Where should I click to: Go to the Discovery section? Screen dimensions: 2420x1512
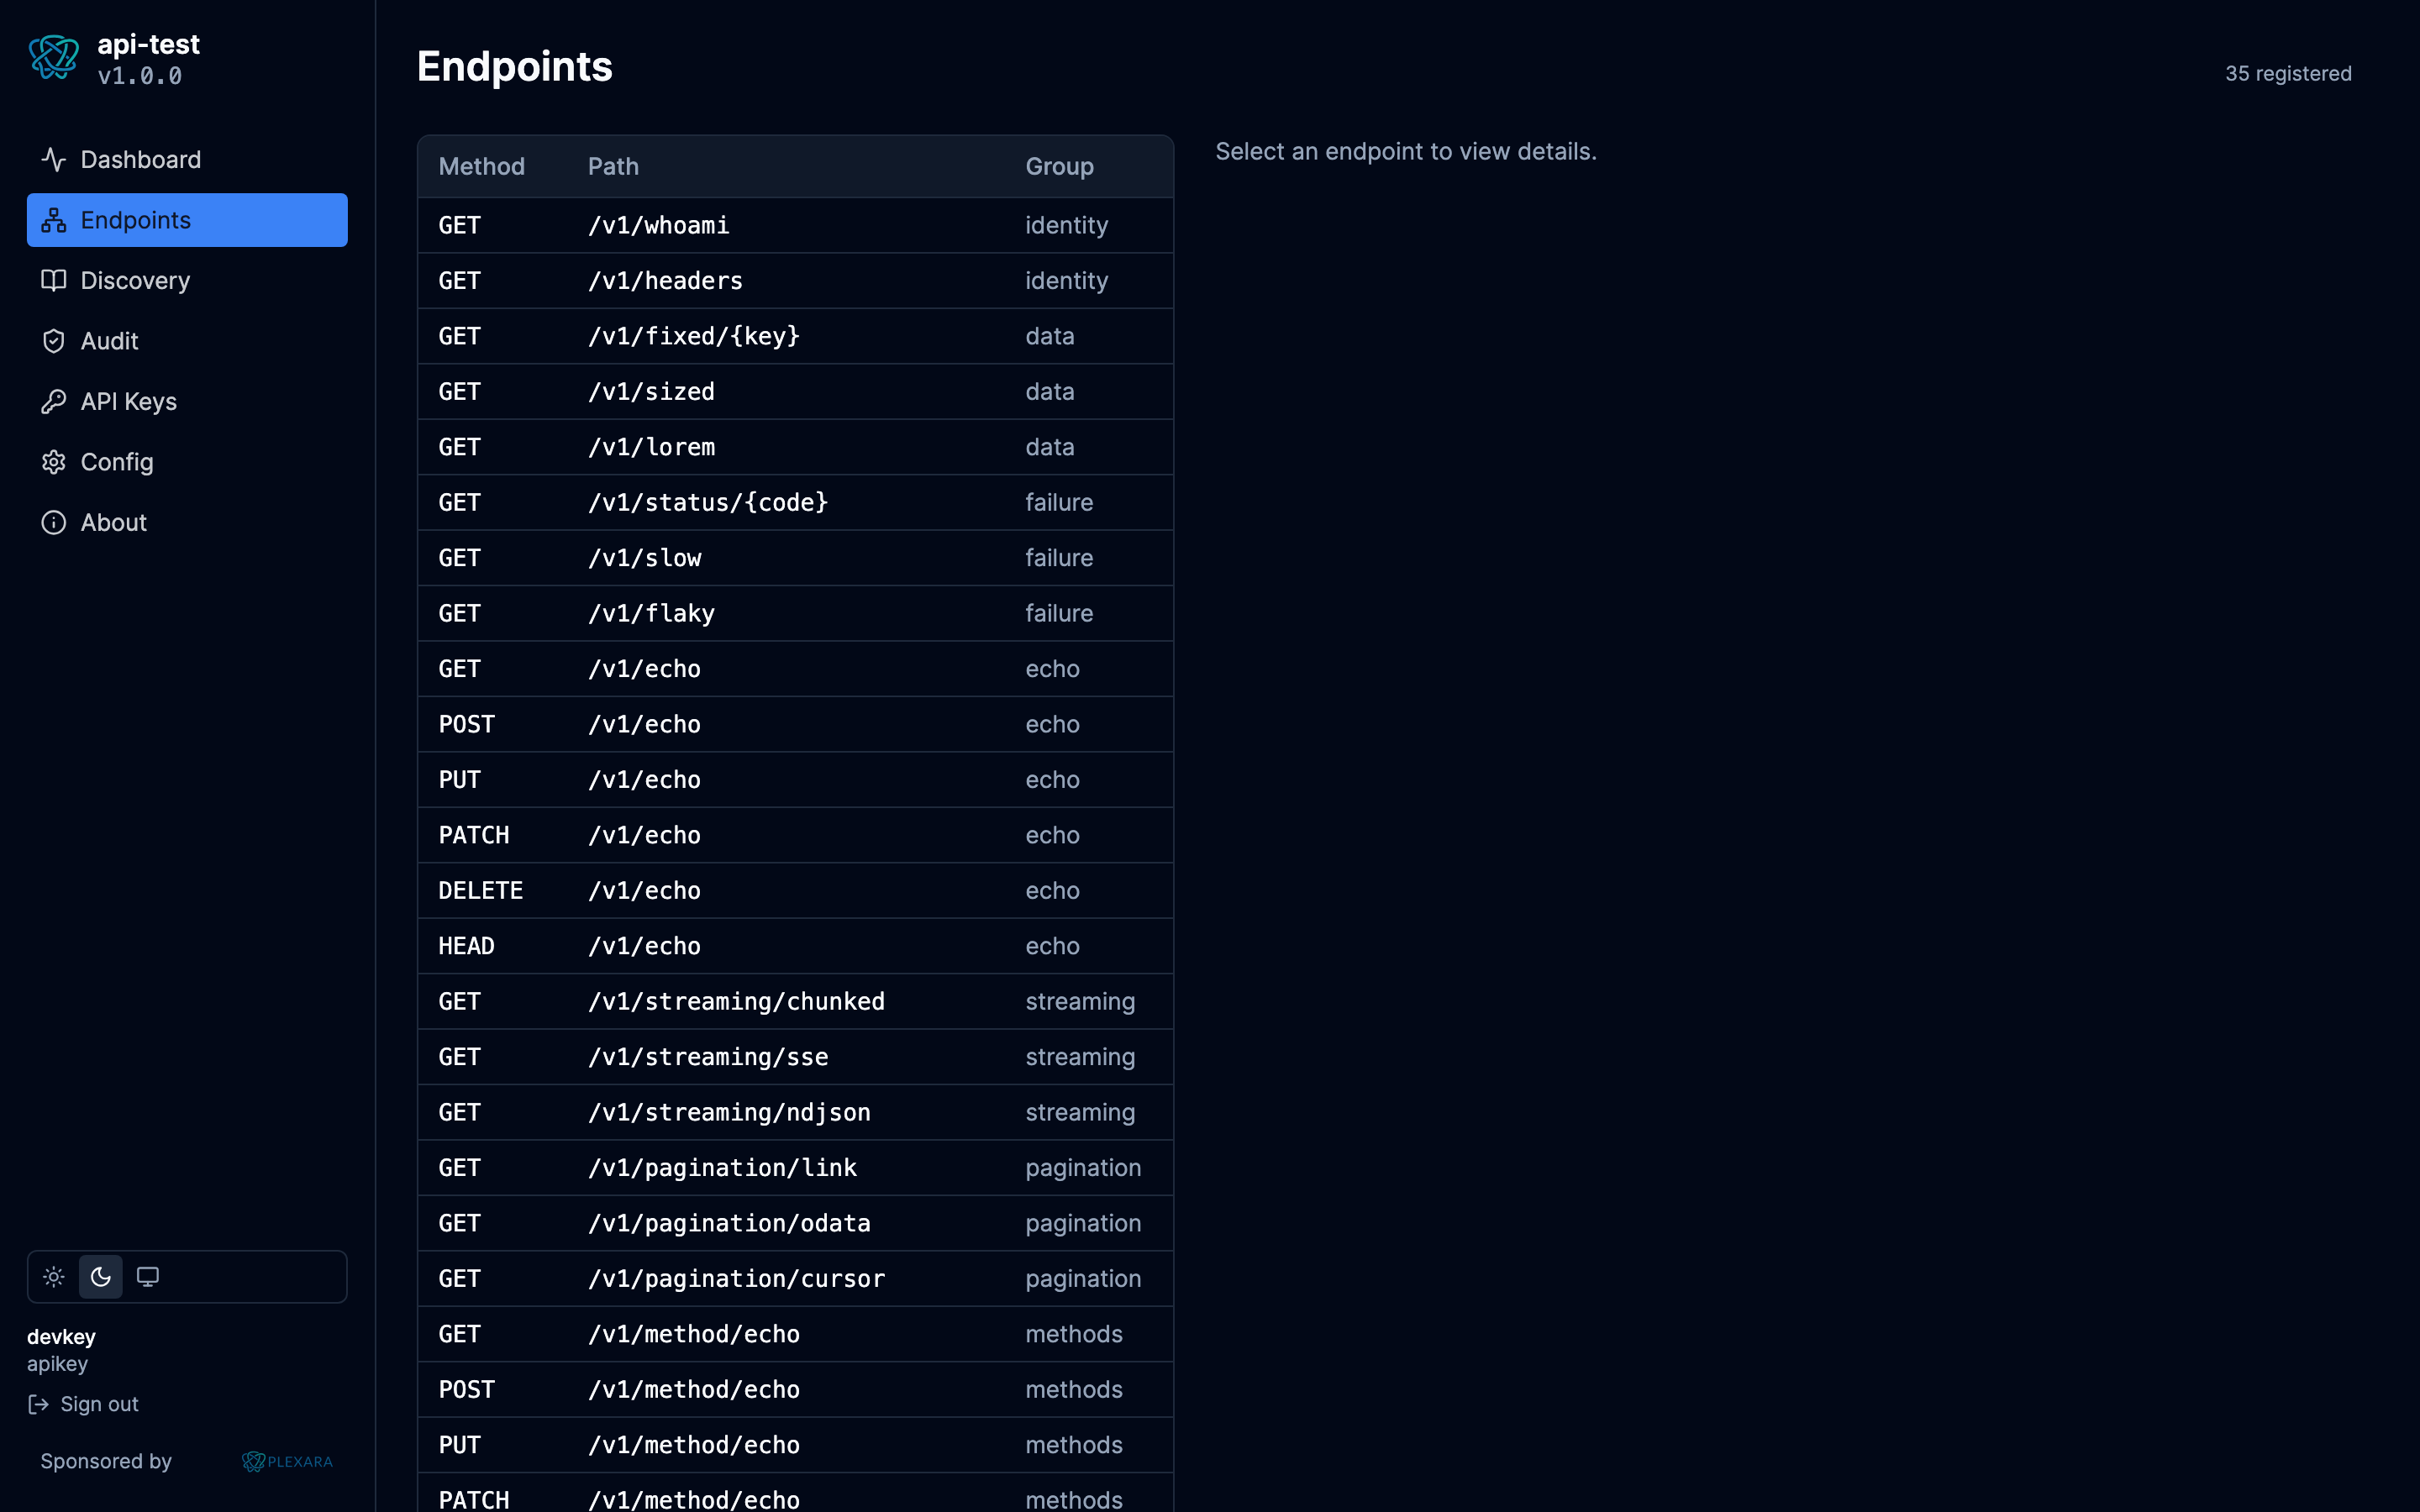pos(187,281)
